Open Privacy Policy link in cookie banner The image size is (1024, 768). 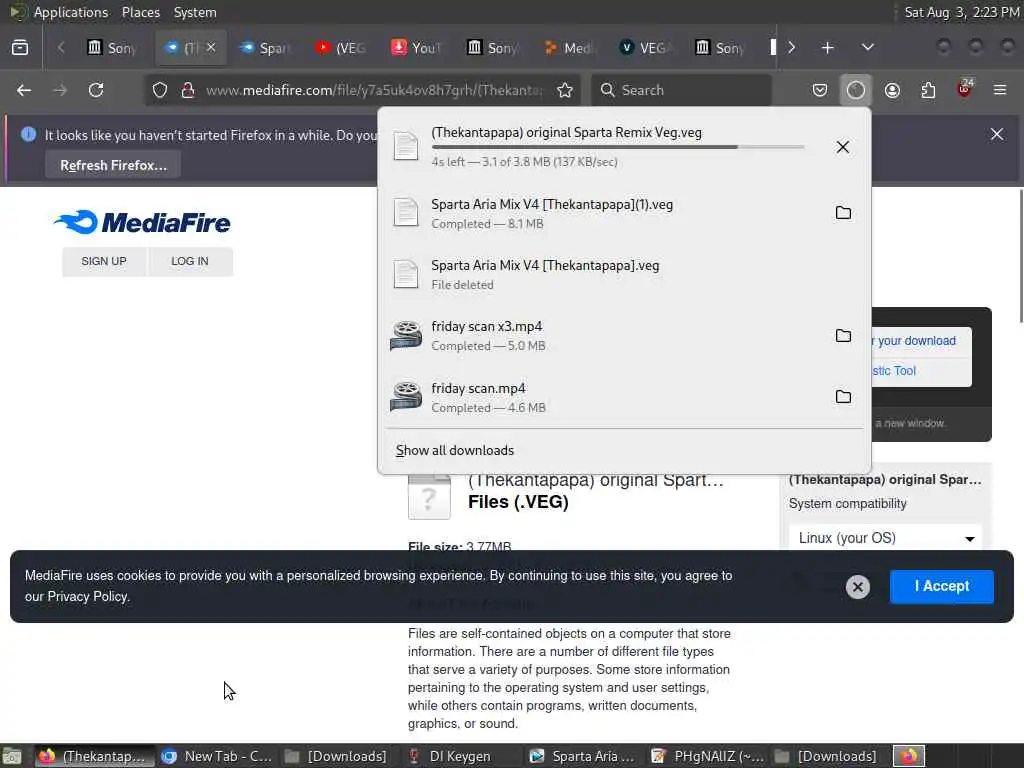tap(87, 597)
